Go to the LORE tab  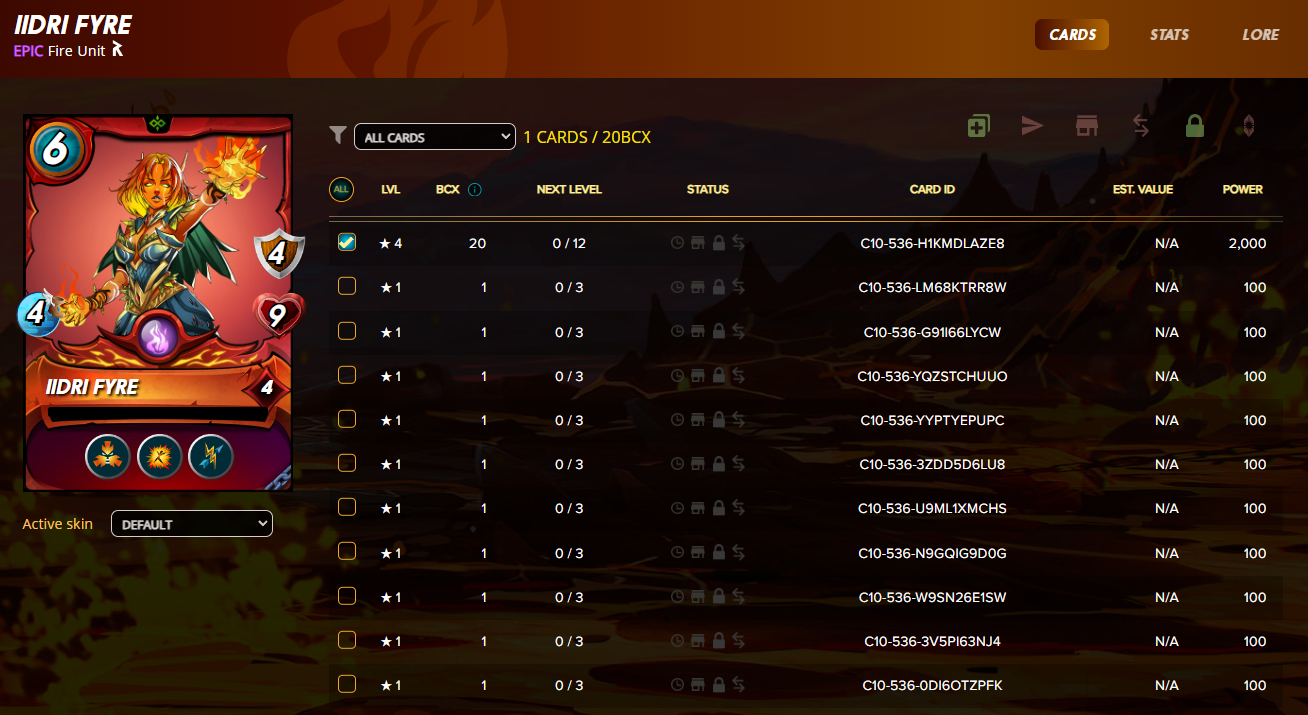pos(1260,35)
